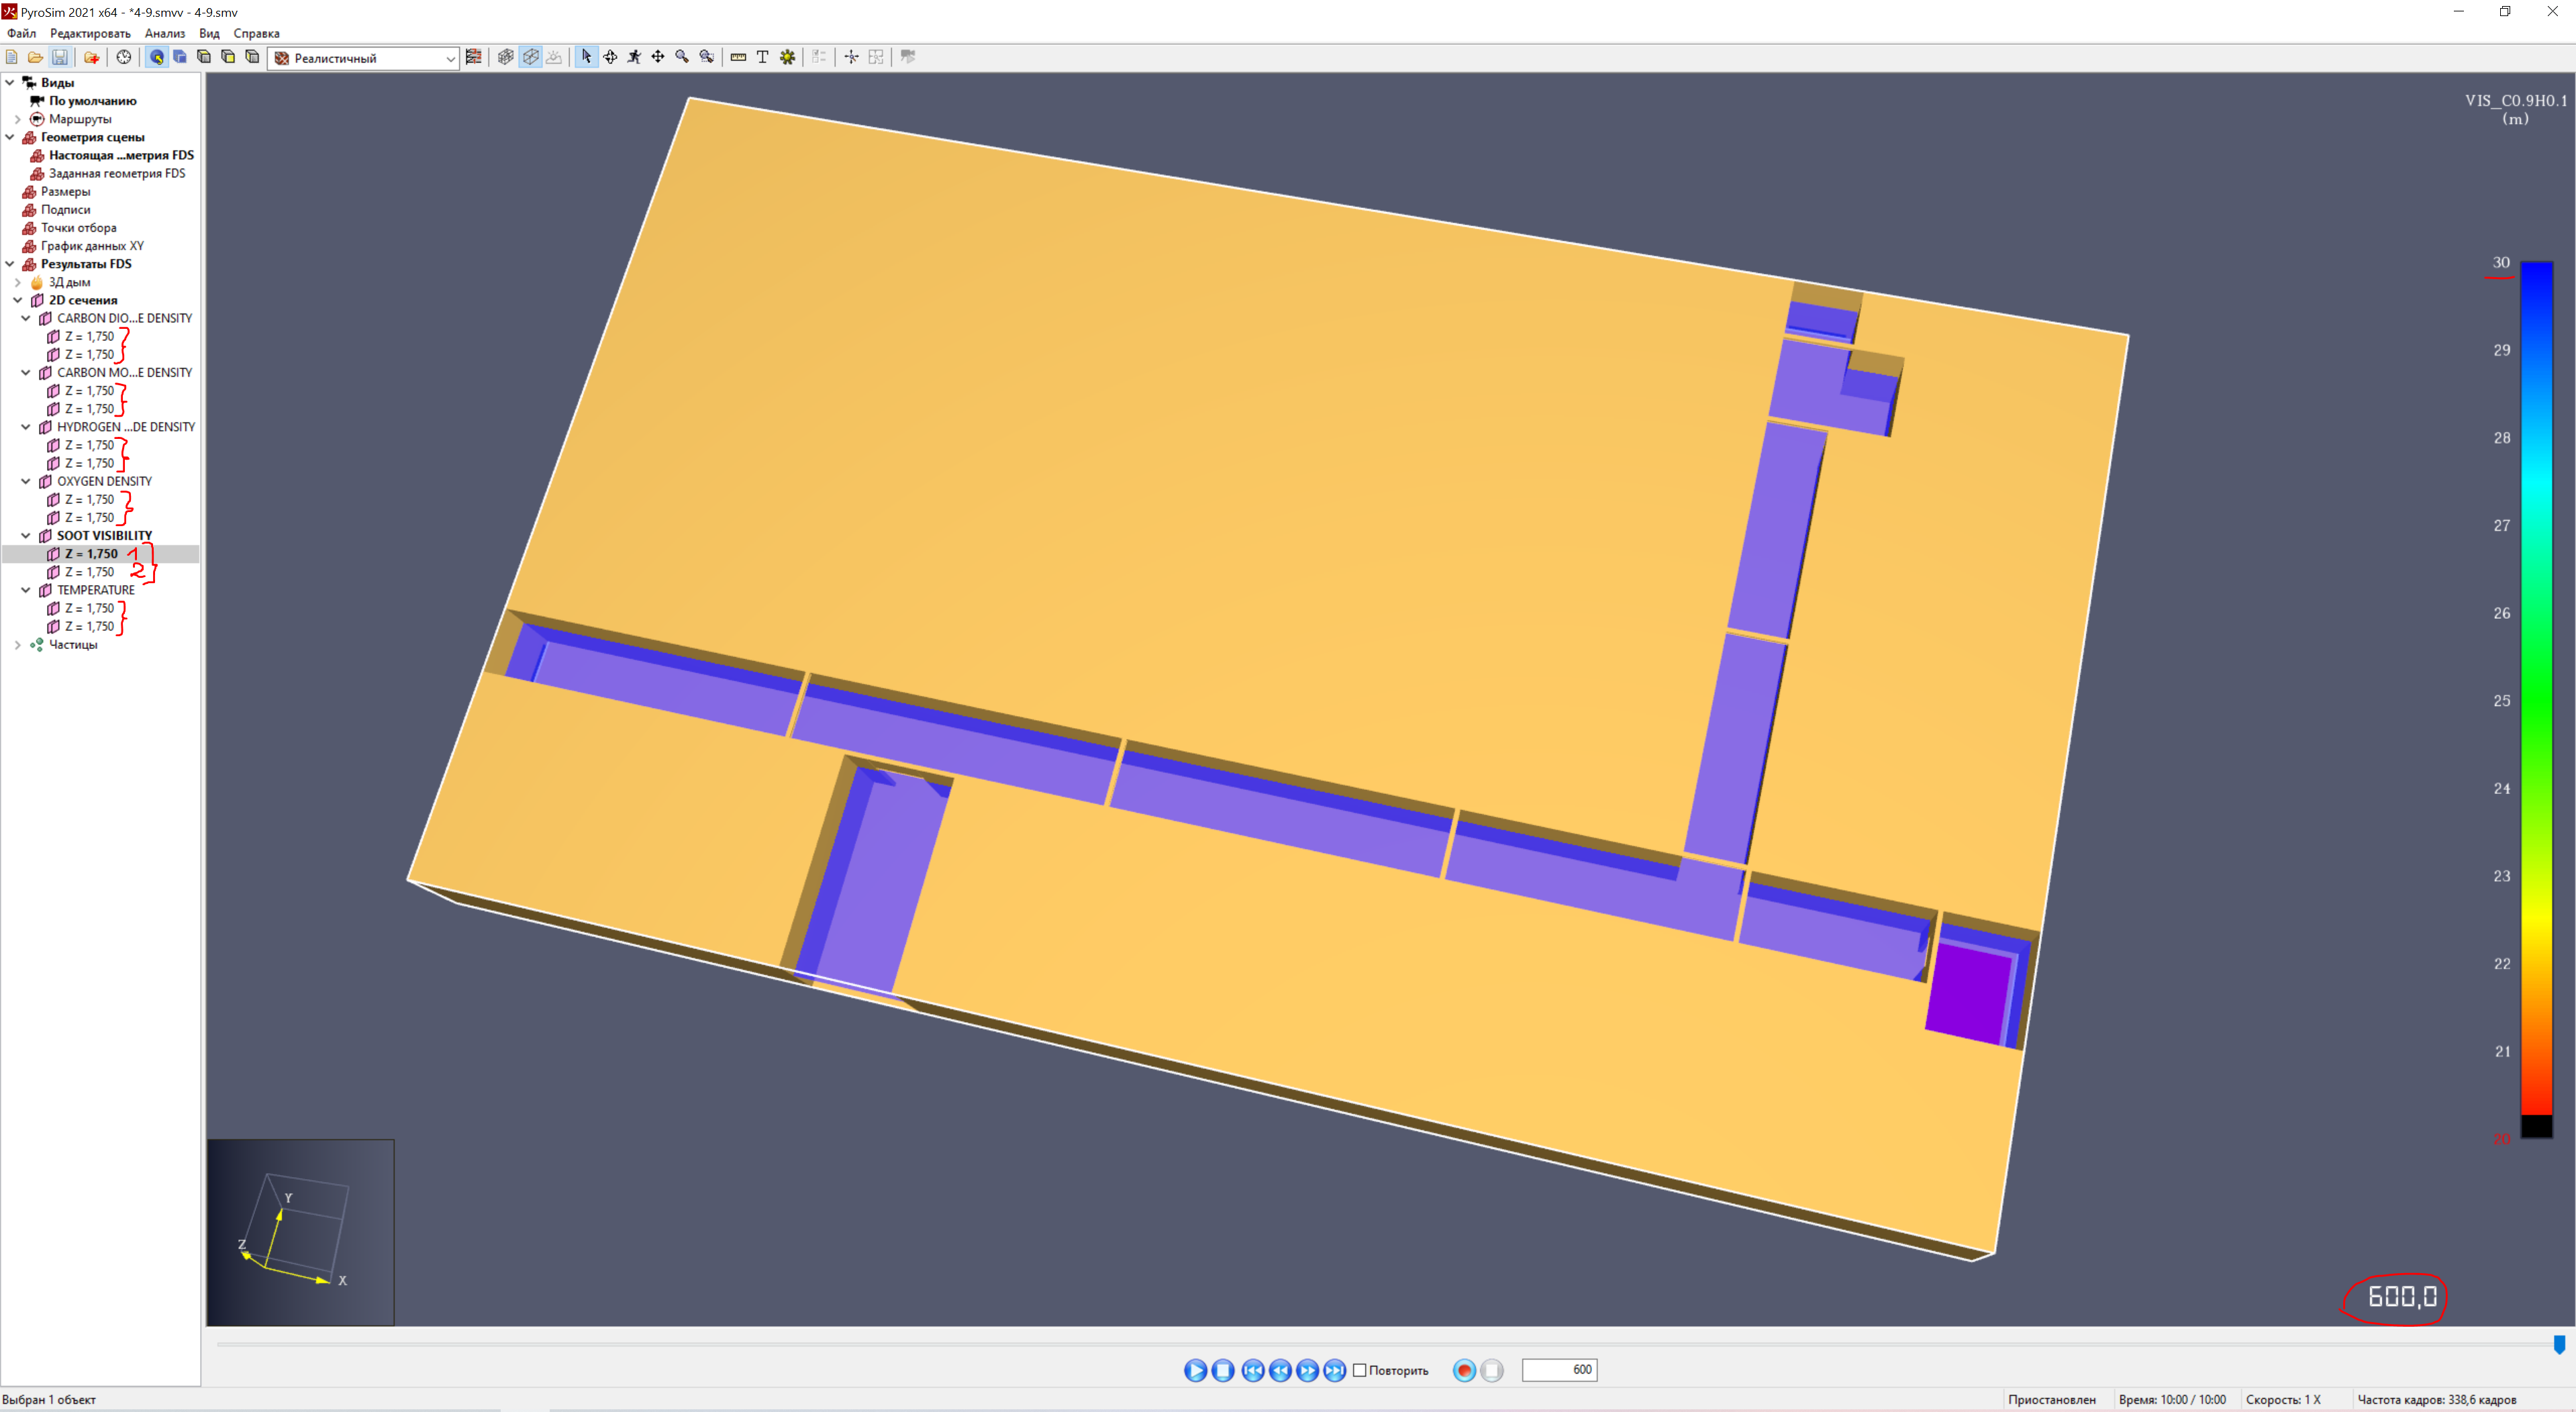Choose the walking person roam tool
This screenshot has width=2576, height=1412.
point(634,57)
